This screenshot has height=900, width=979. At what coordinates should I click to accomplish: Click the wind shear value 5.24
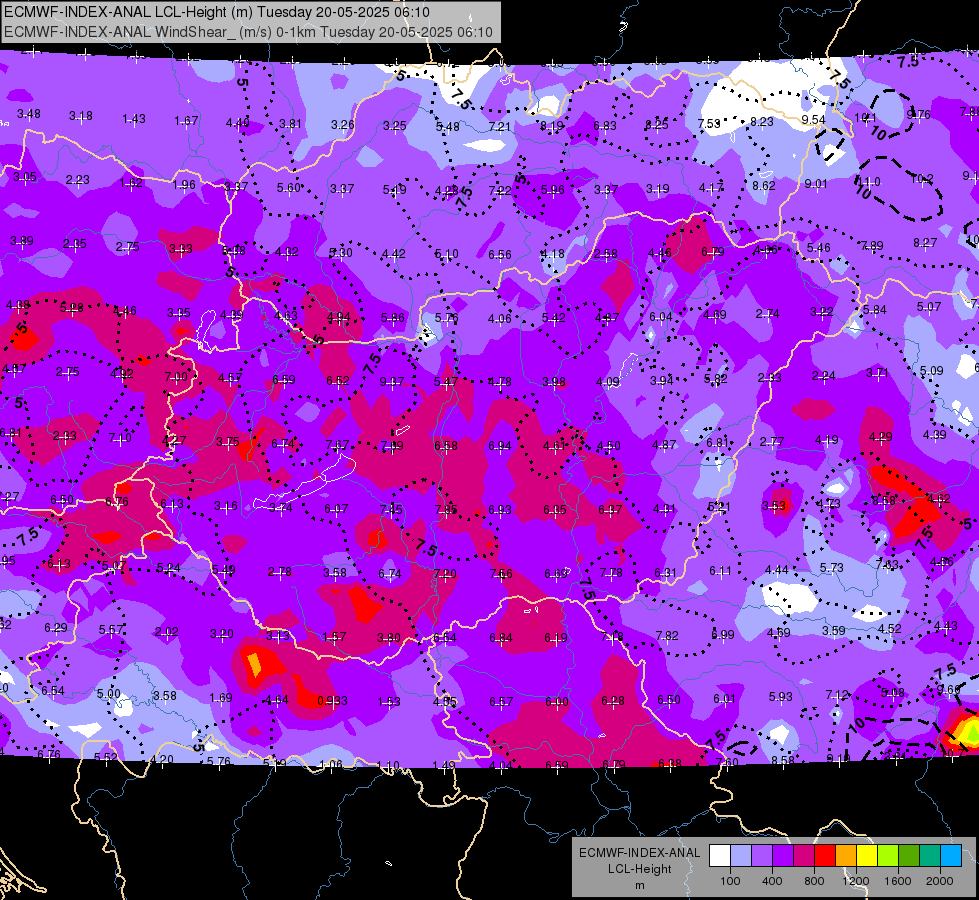[169, 568]
